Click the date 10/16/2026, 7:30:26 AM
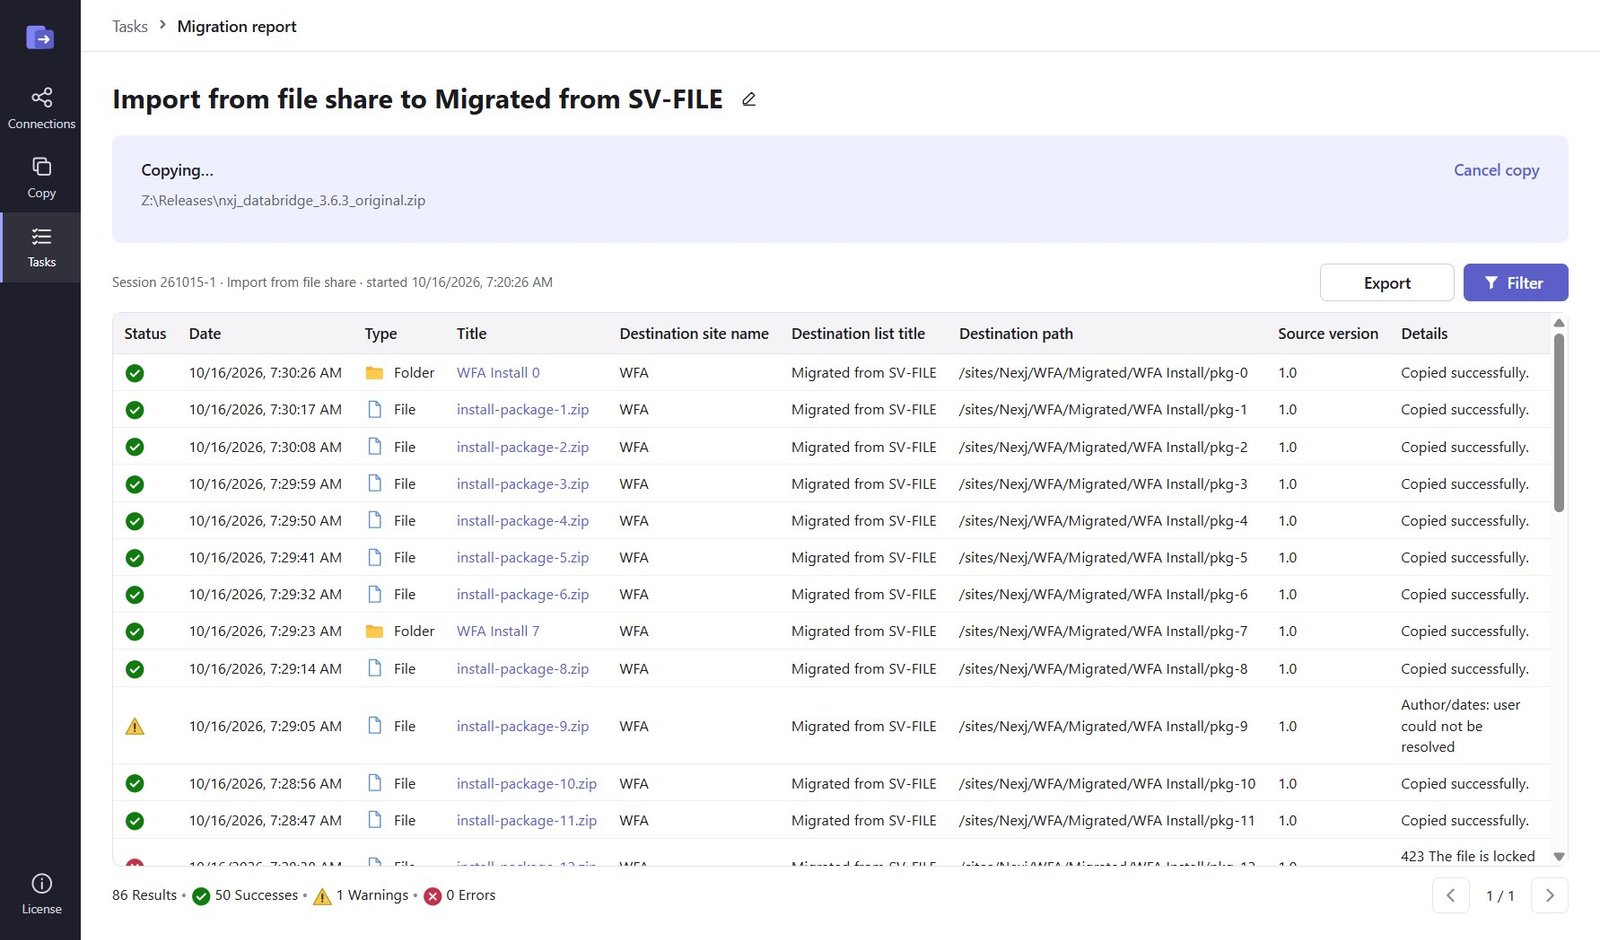 [x=265, y=373]
